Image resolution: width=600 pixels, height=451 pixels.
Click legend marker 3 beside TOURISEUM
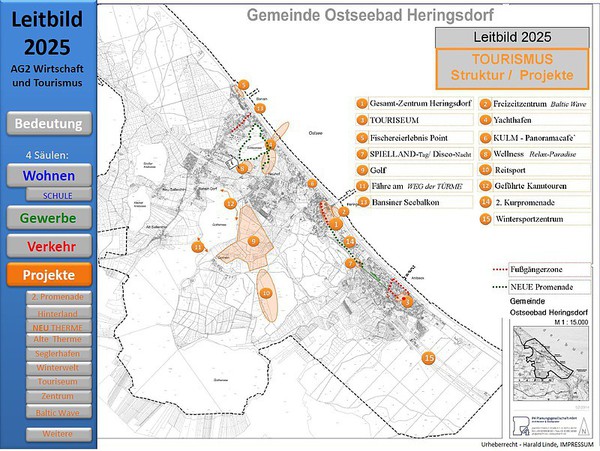[362, 120]
